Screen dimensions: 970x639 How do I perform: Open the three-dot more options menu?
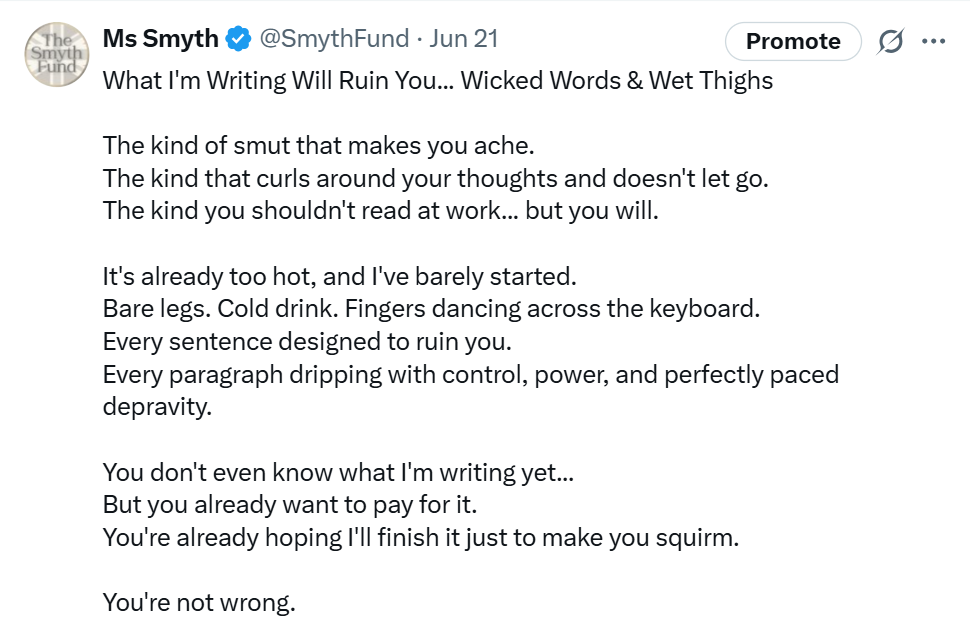[934, 41]
